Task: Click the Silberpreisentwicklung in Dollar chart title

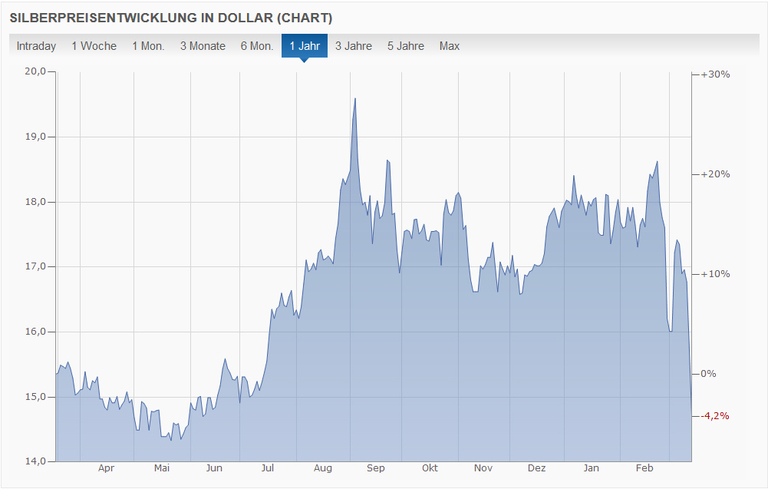Action: click(171, 18)
